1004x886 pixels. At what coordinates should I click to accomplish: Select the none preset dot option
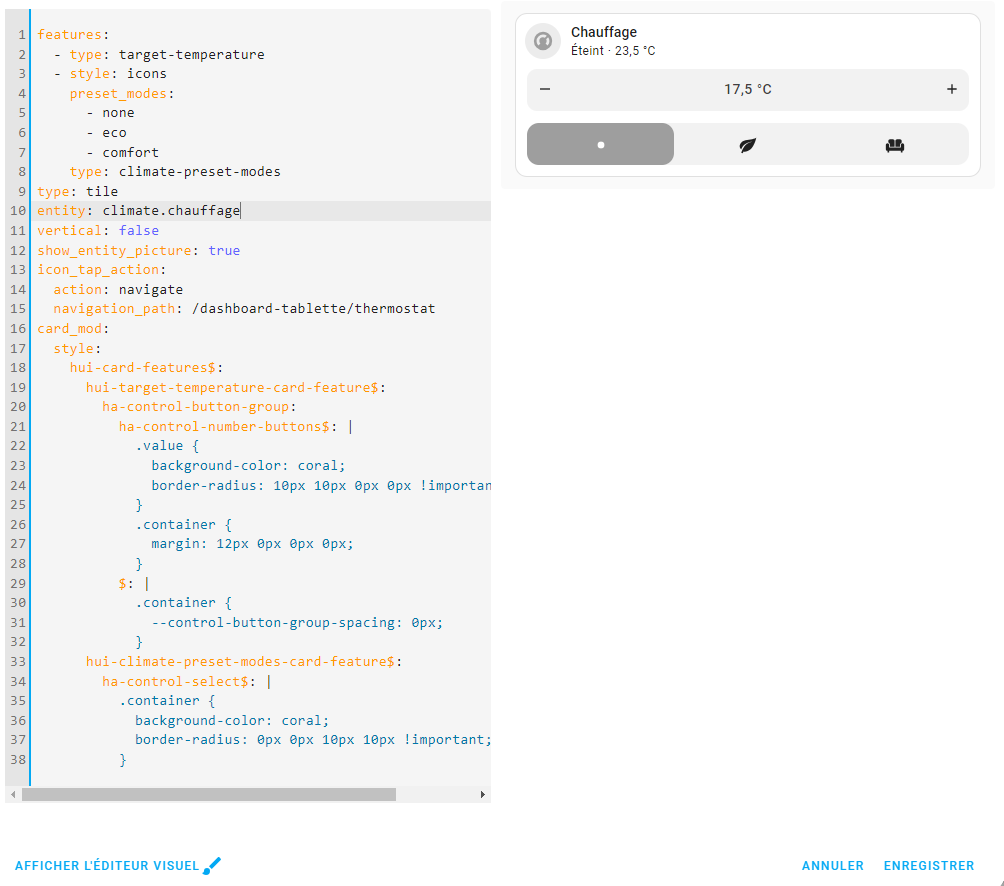coord(600,144)
